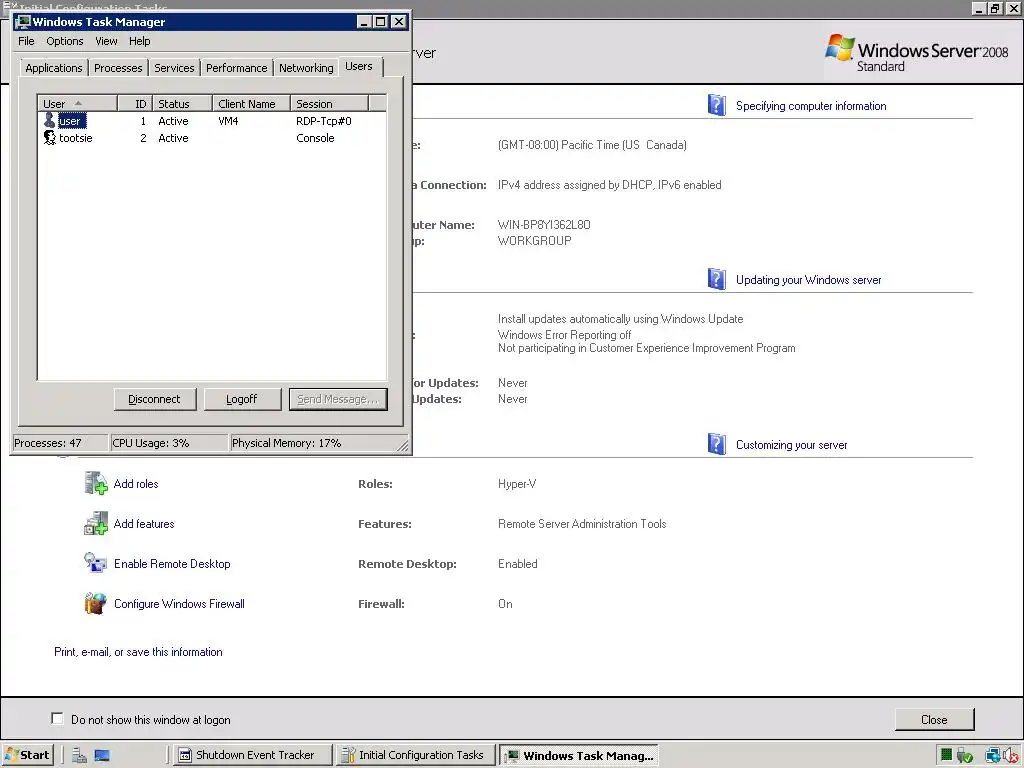1024x768 pixels.
Task: Click the help icon beside Customizing your server
Action: 716,444
